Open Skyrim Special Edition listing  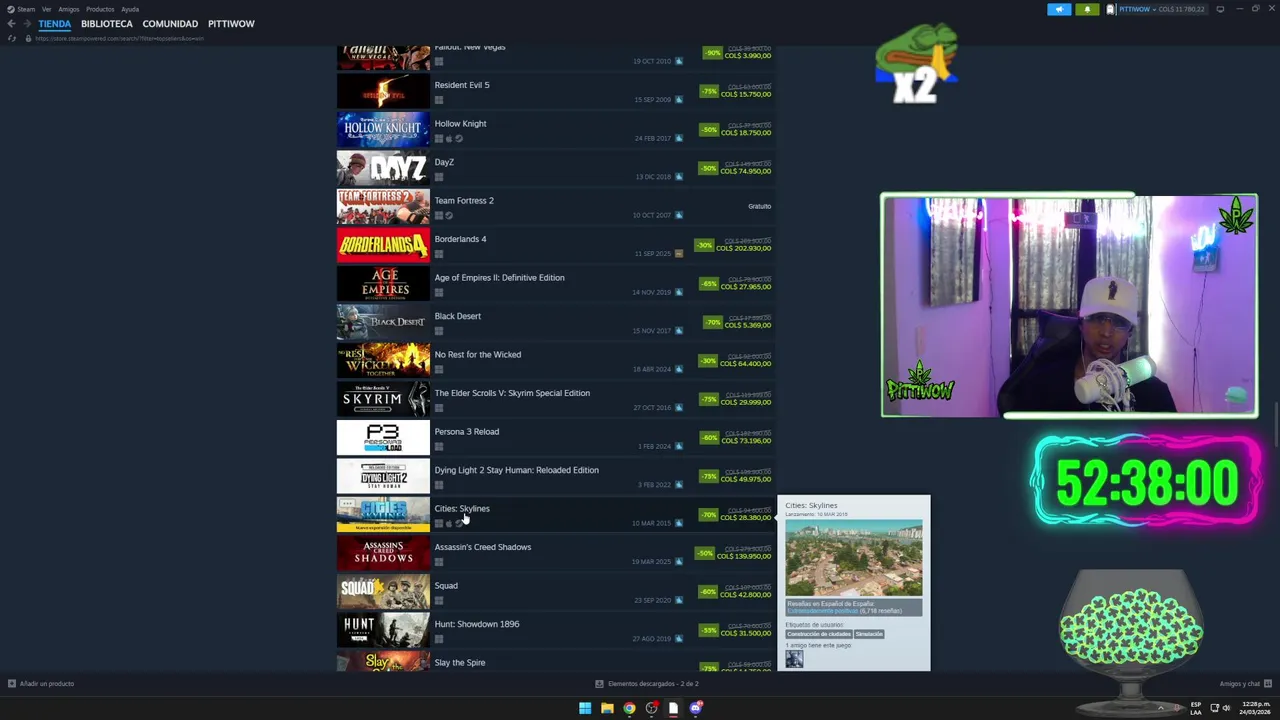pyautogui.click(x=556, y=399)
